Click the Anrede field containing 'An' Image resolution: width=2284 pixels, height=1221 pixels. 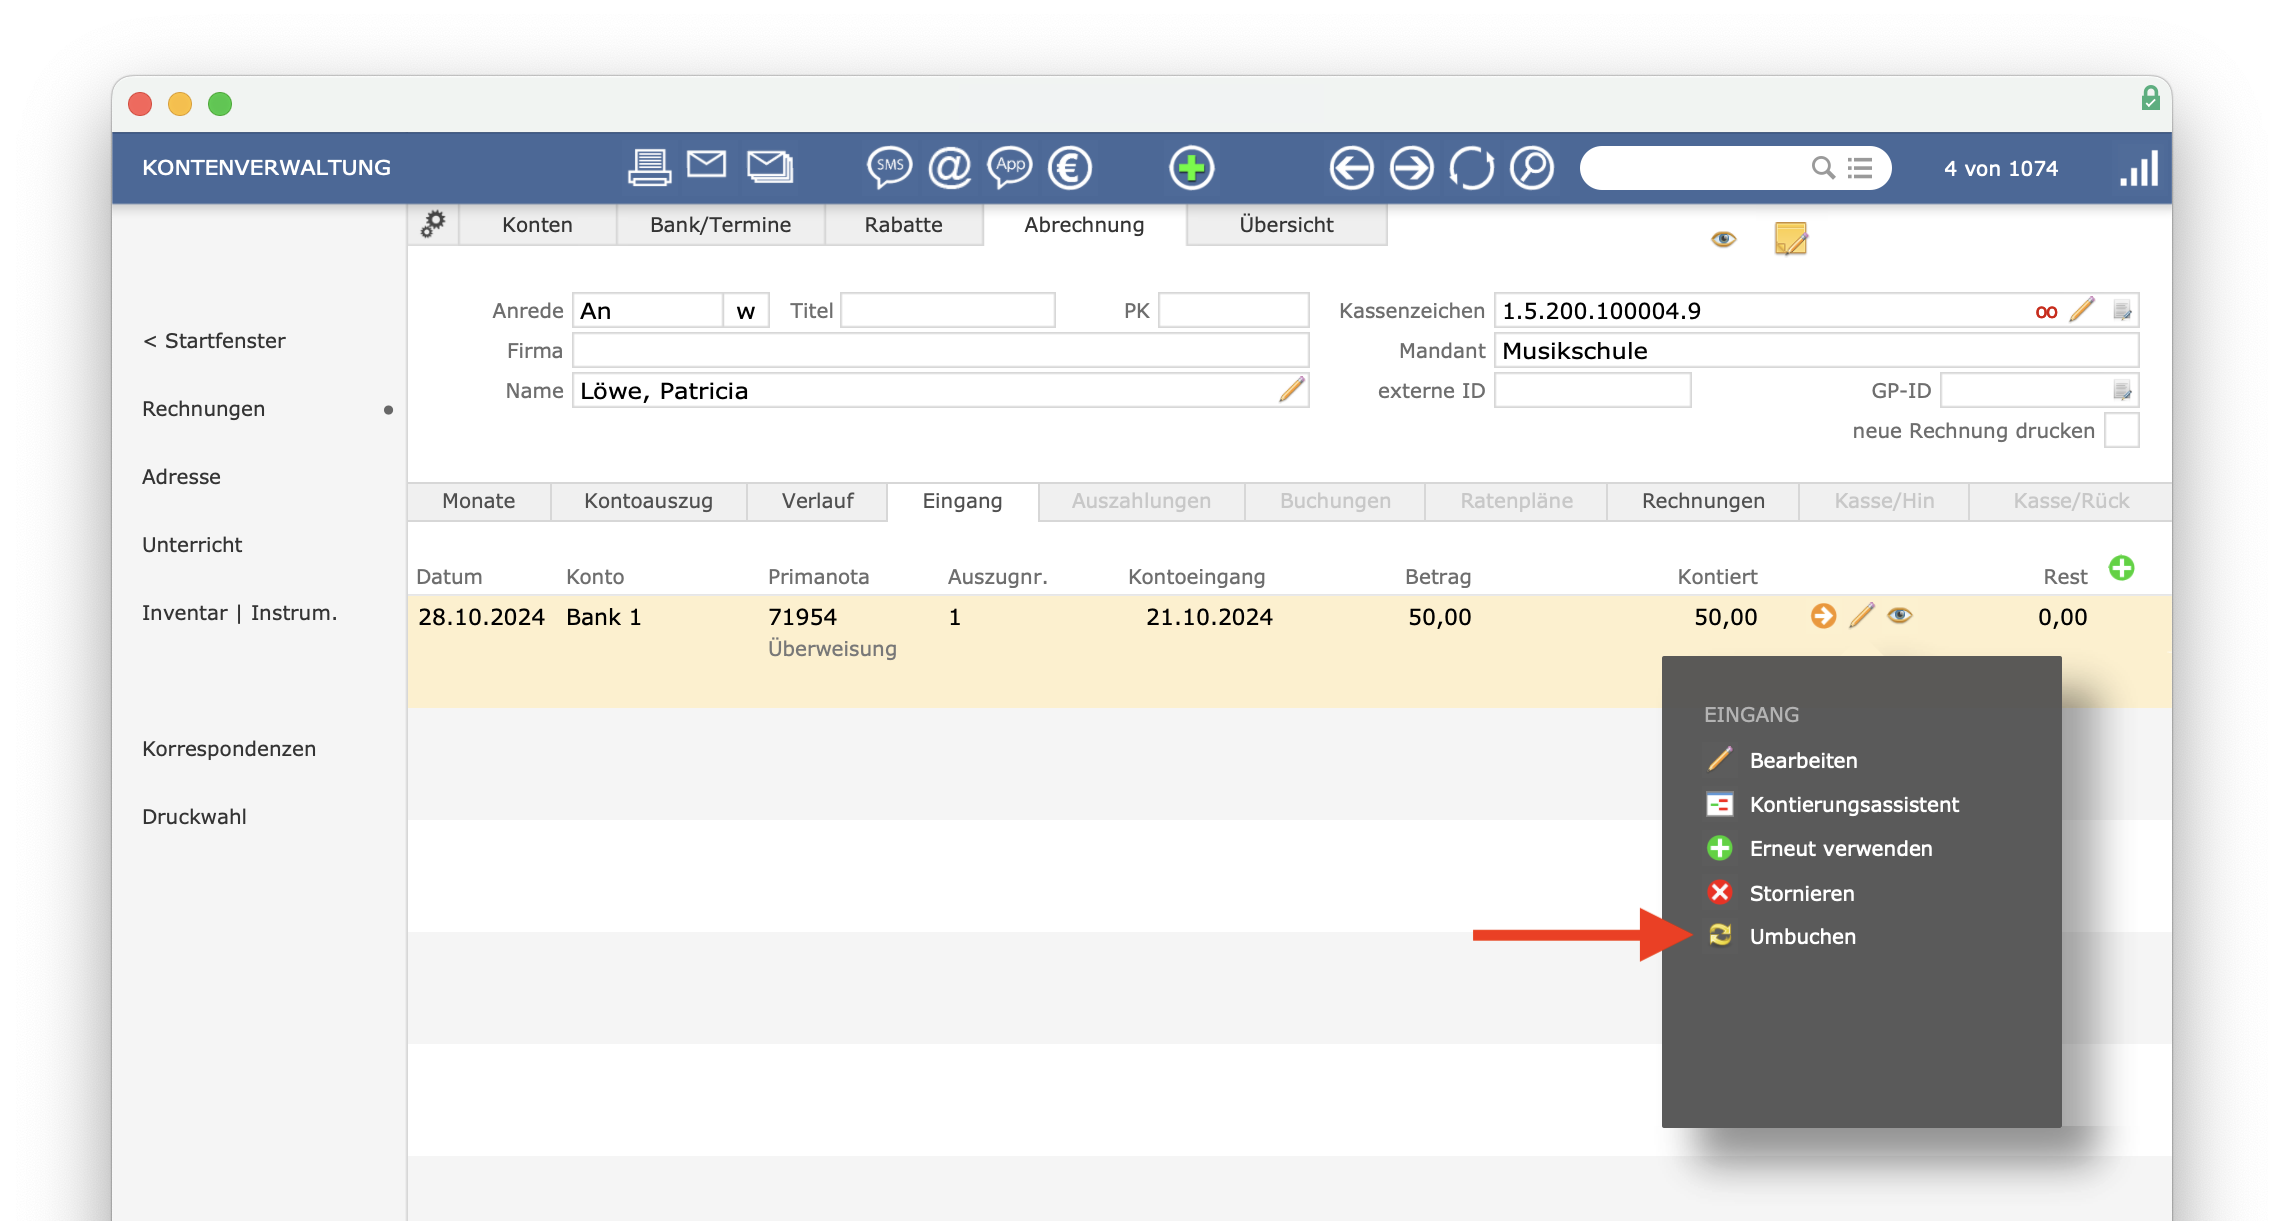click(647, 310)
